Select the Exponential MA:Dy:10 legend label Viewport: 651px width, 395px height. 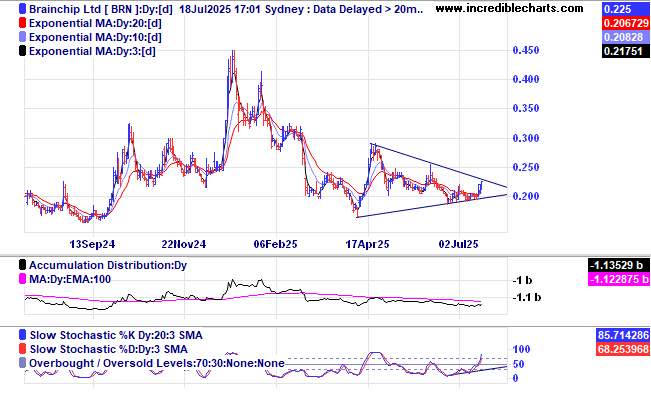95,37
